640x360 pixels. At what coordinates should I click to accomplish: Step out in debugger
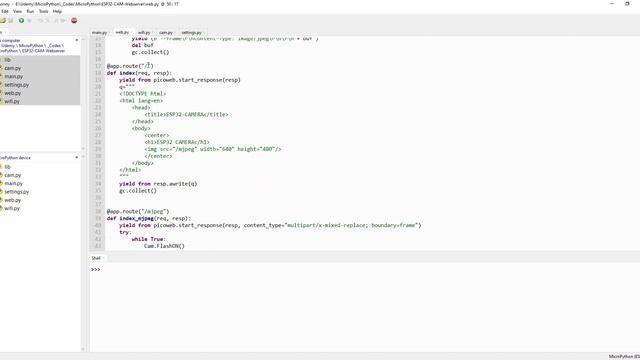click(x=56, y=20)
